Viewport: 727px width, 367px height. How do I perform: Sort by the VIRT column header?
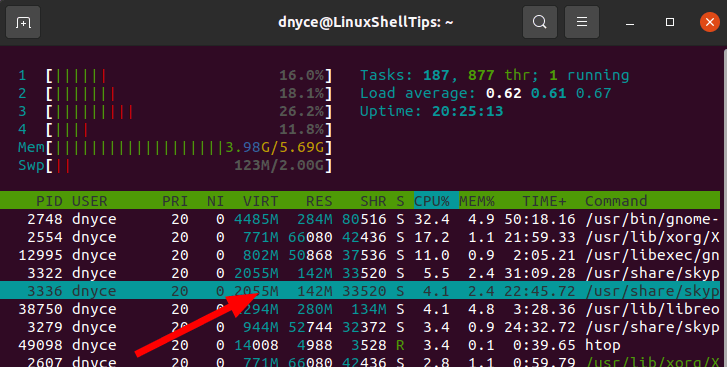click(261, 201)
